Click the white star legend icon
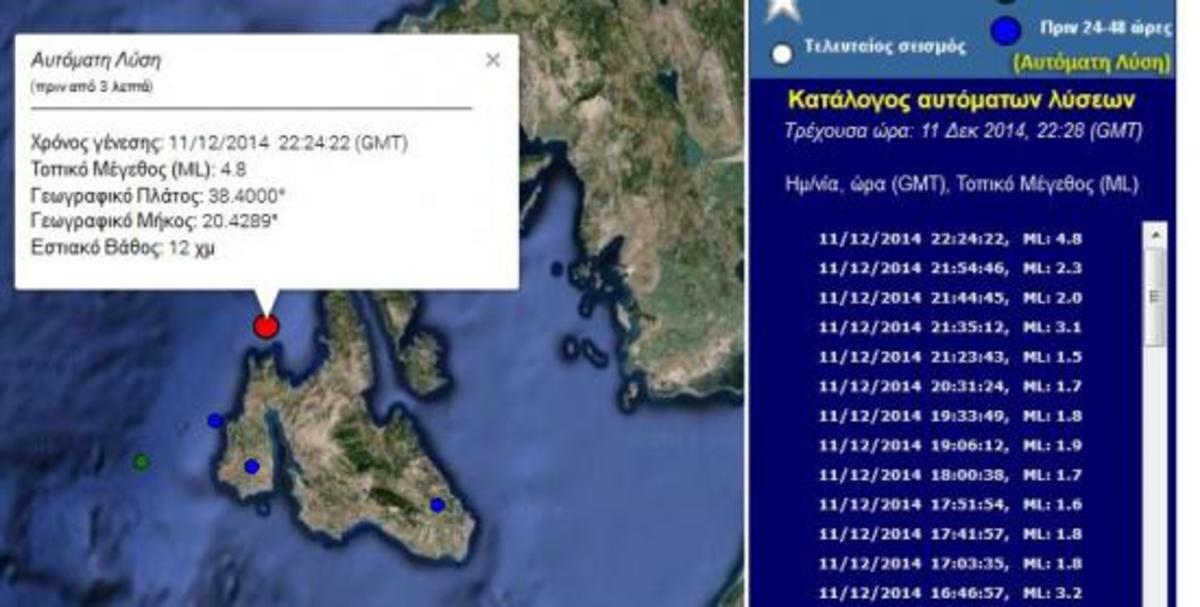Viewport: 1200px width, 607px height. click(x=781, y=9)
